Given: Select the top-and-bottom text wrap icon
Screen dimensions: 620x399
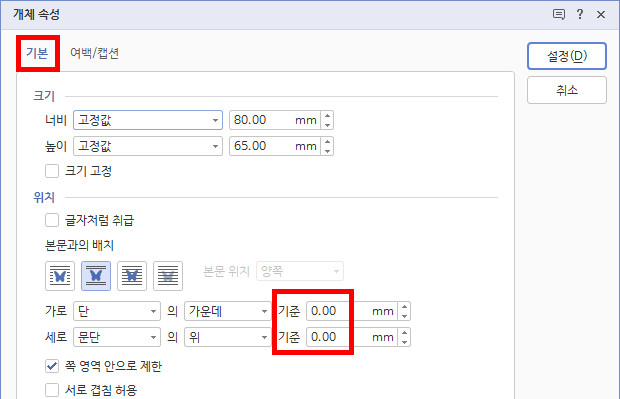Looking at the screenshot, I should coord(96,276).
